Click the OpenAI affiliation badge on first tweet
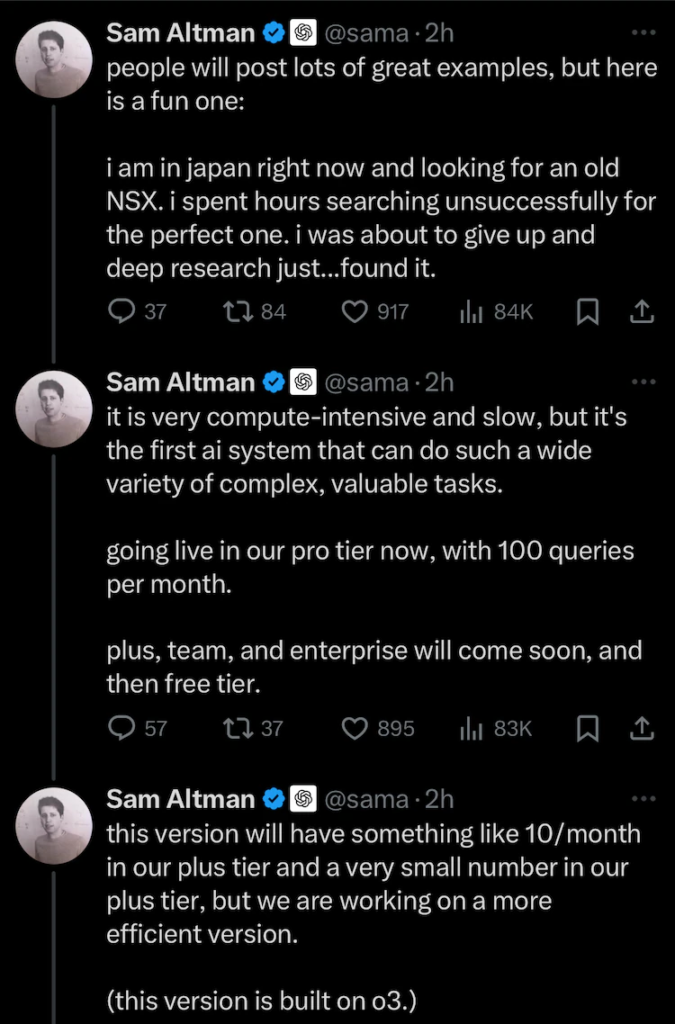675x1024 pixels. (303, 34)
